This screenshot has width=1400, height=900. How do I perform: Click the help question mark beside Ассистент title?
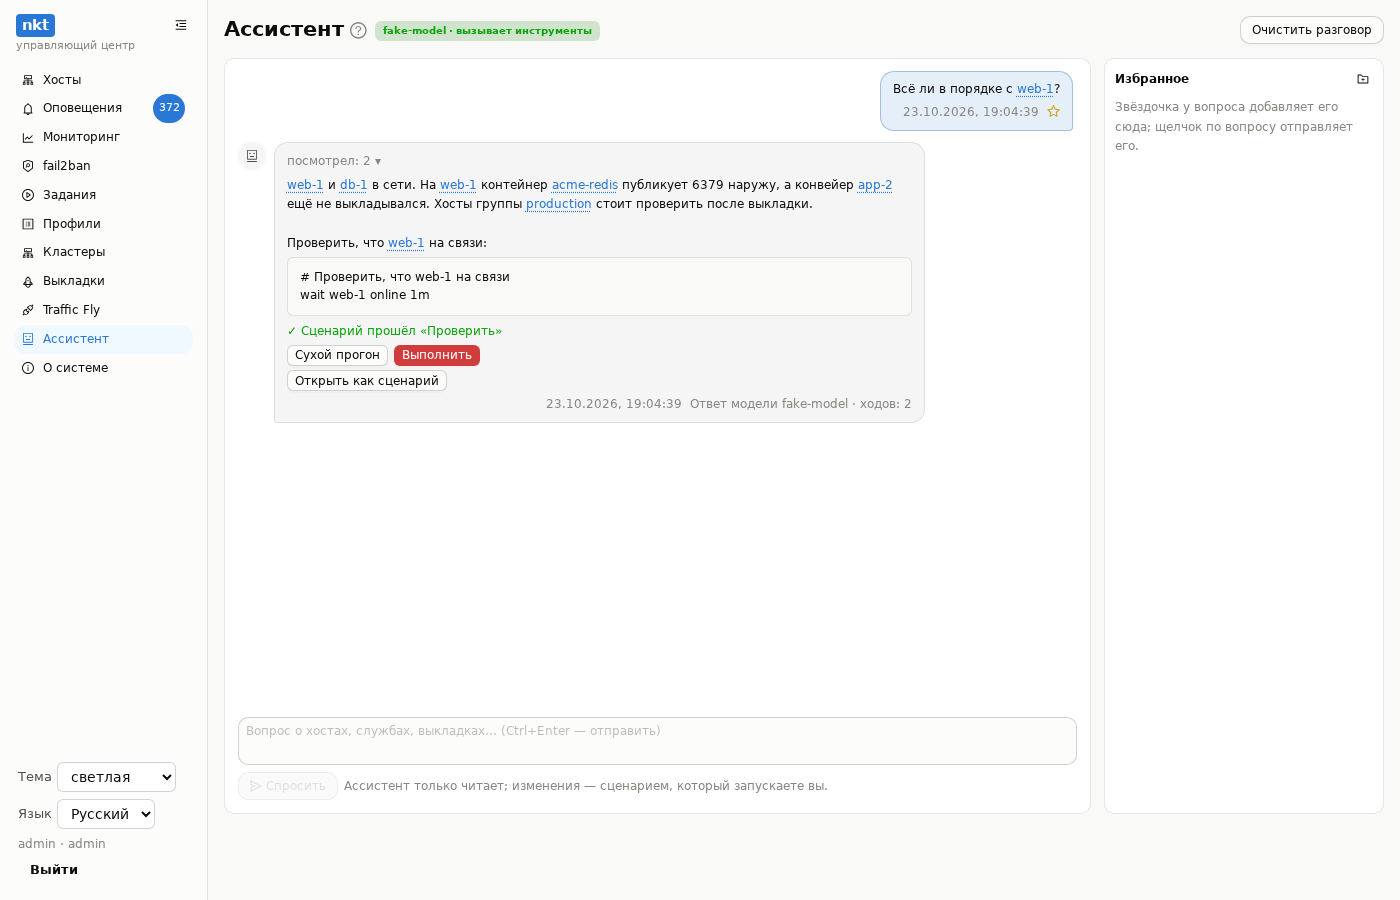pos(358,30)
